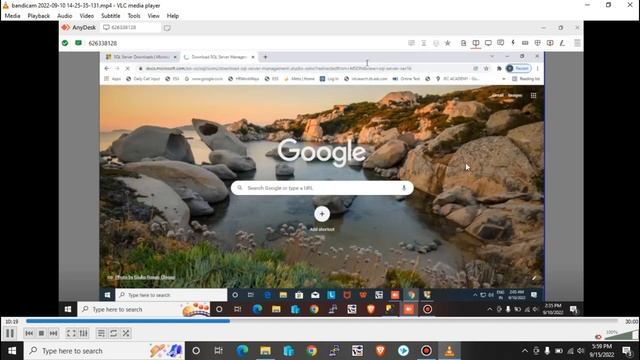
Task: Open AnyDesk display settings monitor icon
Action: click(x=488, y=43)
